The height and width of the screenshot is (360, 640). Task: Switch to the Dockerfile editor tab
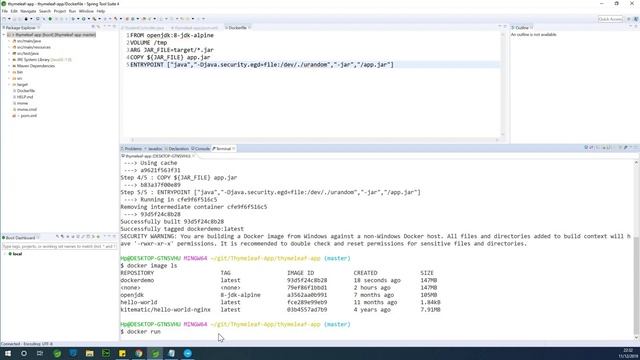237,28
